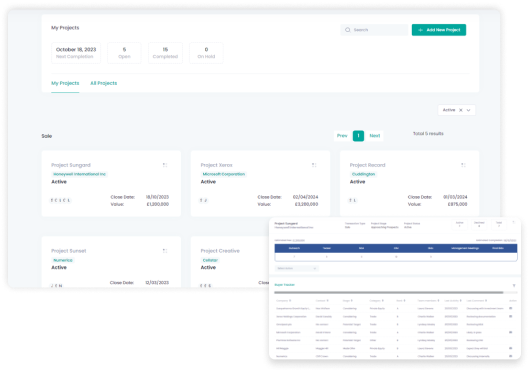Click the 5 Open stat card
Viewport: 529px width, 372px height.
point(124,53)
